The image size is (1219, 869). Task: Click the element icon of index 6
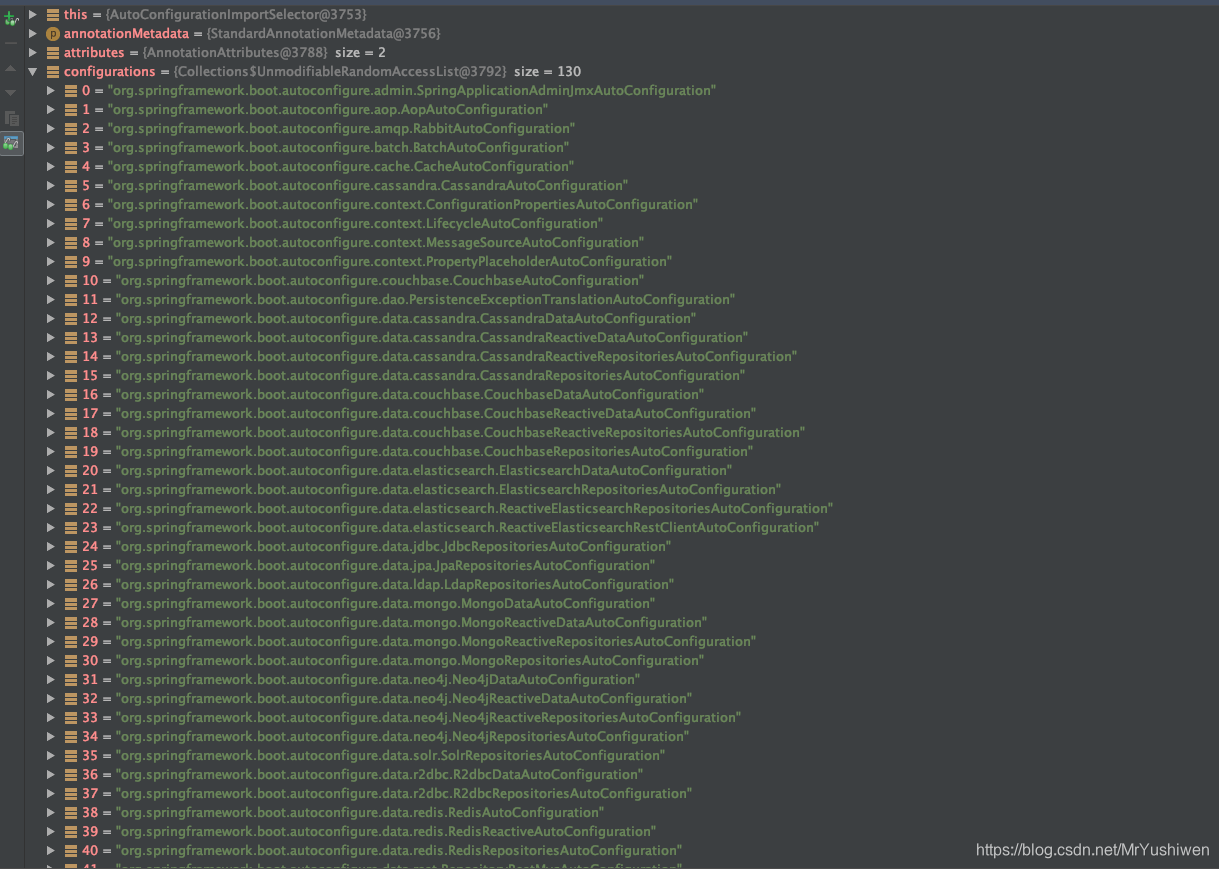coord(71,205)
